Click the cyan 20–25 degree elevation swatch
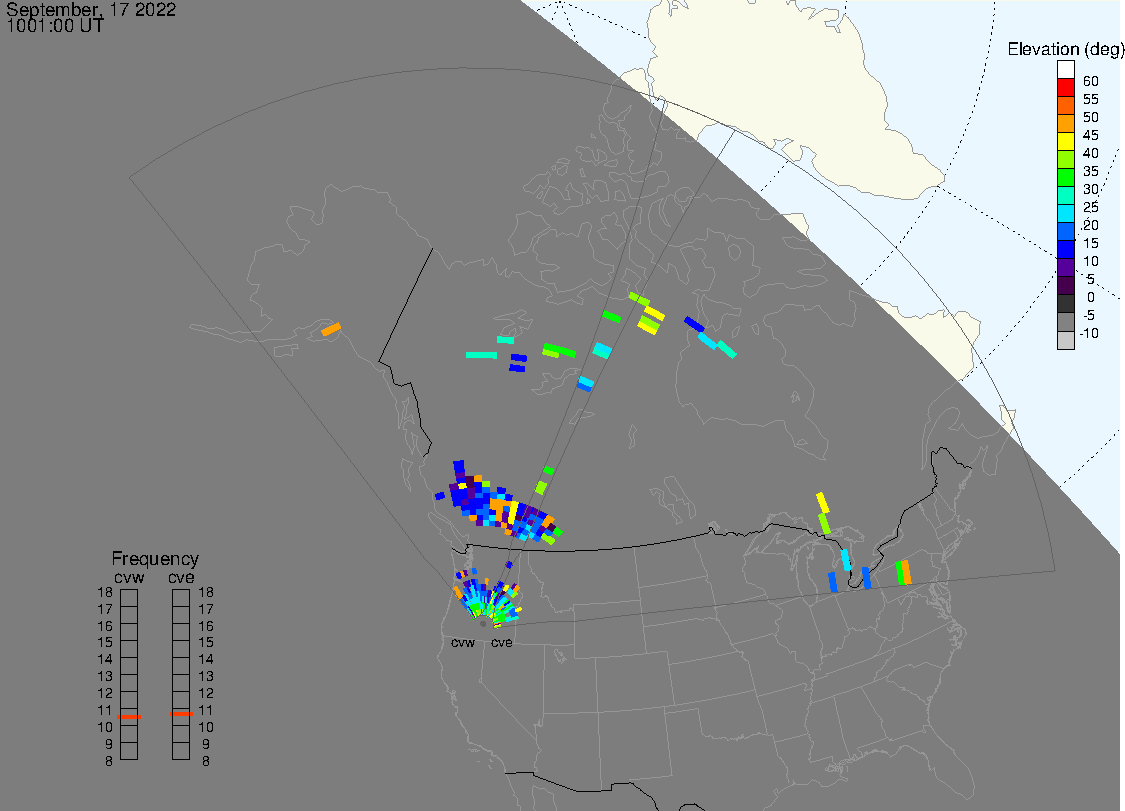This screenshot has height=811, width=1125. pyautogui.click(x=1065, y=213)
